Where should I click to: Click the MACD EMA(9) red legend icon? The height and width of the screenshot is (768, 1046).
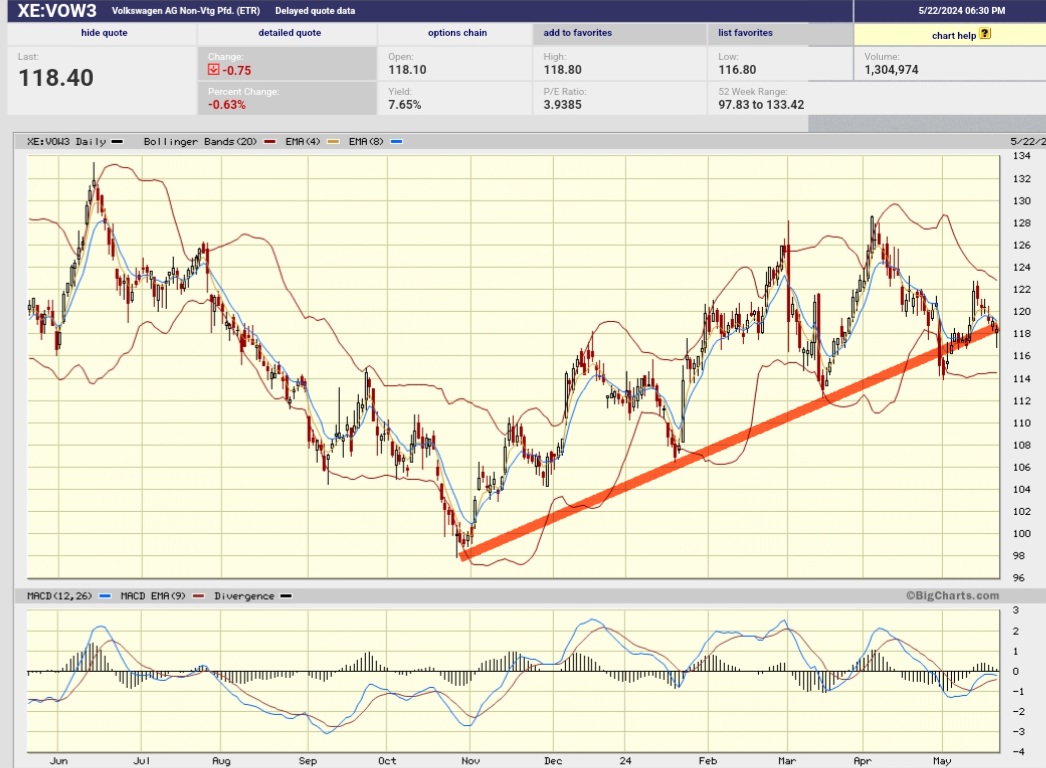coord(197,595)
